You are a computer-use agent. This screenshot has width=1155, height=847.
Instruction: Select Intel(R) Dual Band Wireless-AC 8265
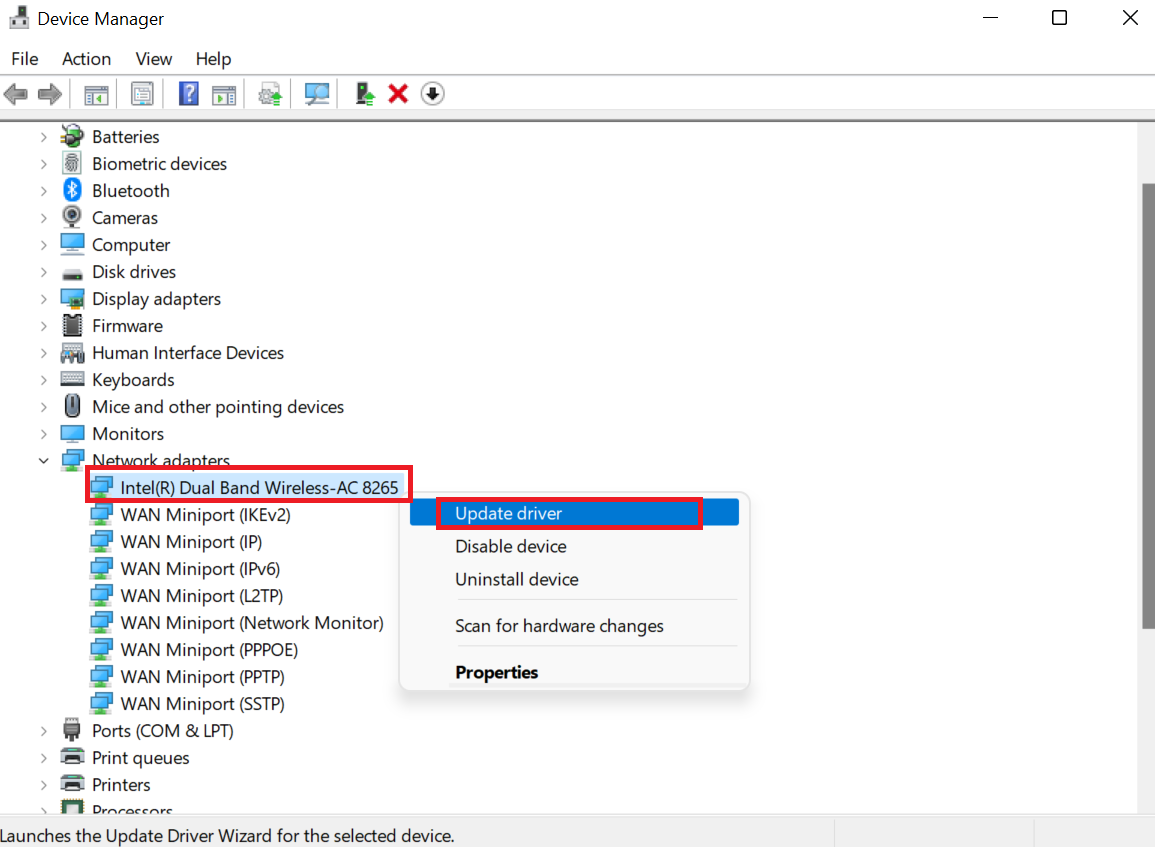coord(259,488)
